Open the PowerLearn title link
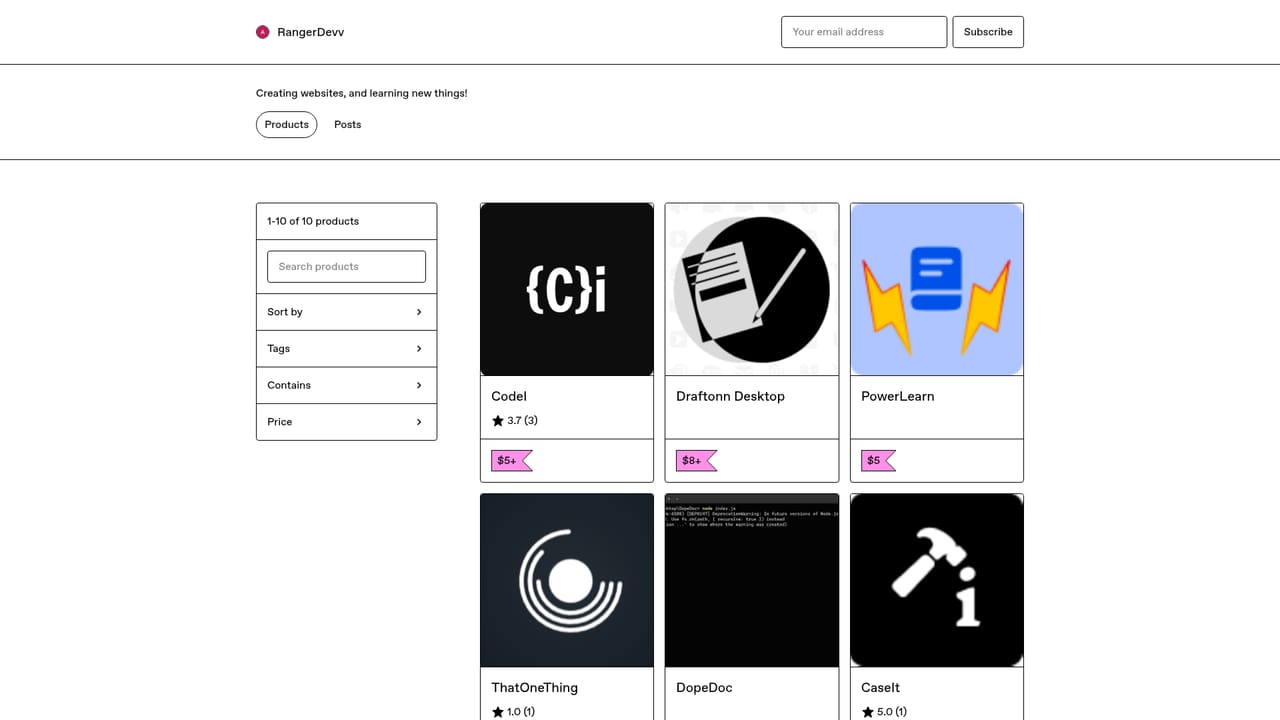This screenshot has height=720, width=1280. click(x=898, y=397)
